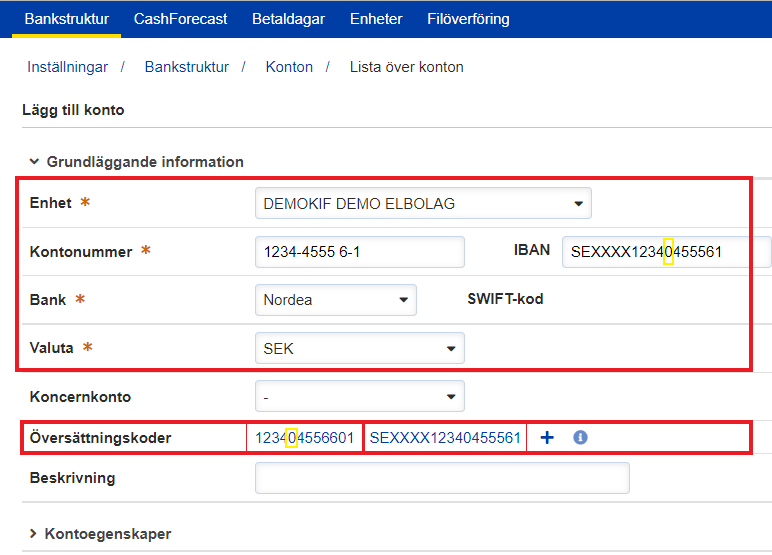Switch to the Bankstruktur tab
Image resolution: width=772 pixels, height=555 pixels.
(66, 19)
